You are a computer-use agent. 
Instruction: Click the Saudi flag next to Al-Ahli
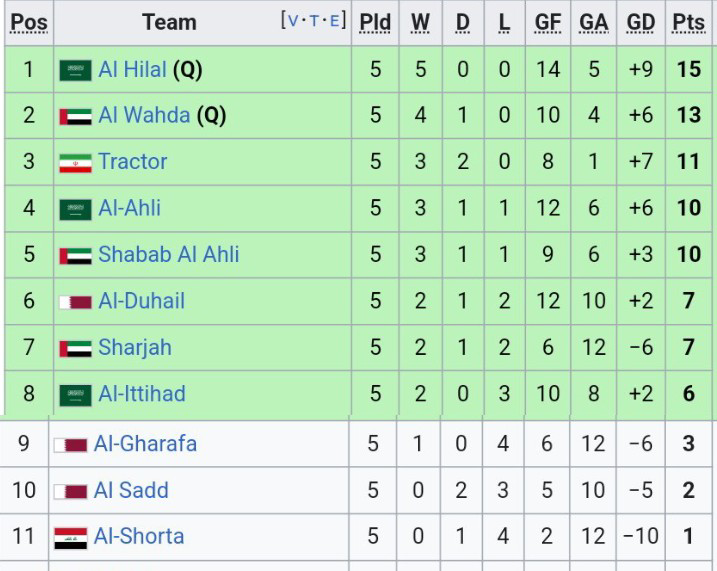tap(75, 209)
